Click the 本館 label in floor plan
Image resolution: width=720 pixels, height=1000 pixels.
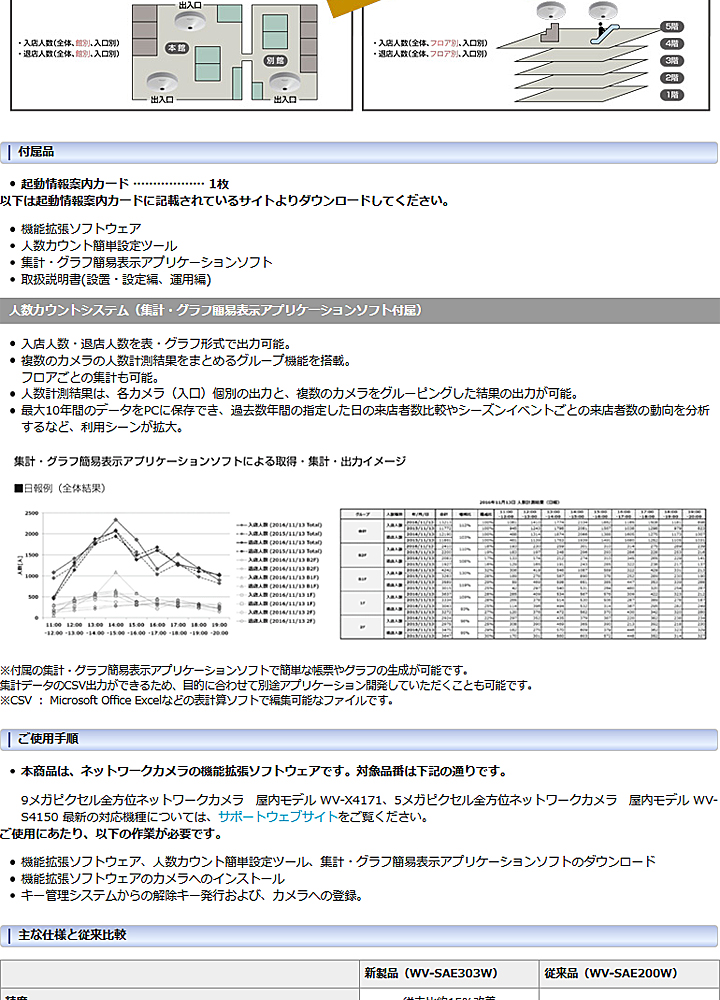(x=177, y=48)
